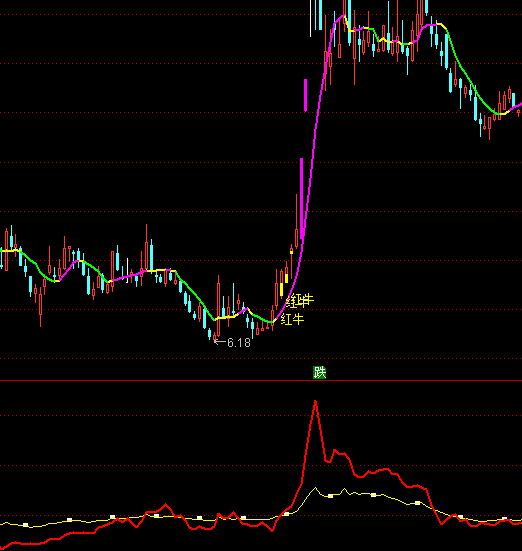The height and width of the screenshot is (551, 522).
Task: Select the 6.18 low price label
Action: click(239, 343)
